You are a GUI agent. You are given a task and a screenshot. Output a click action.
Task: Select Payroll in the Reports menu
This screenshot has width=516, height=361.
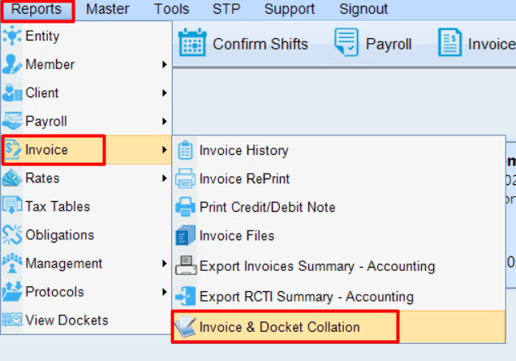[x=86, y=121]
